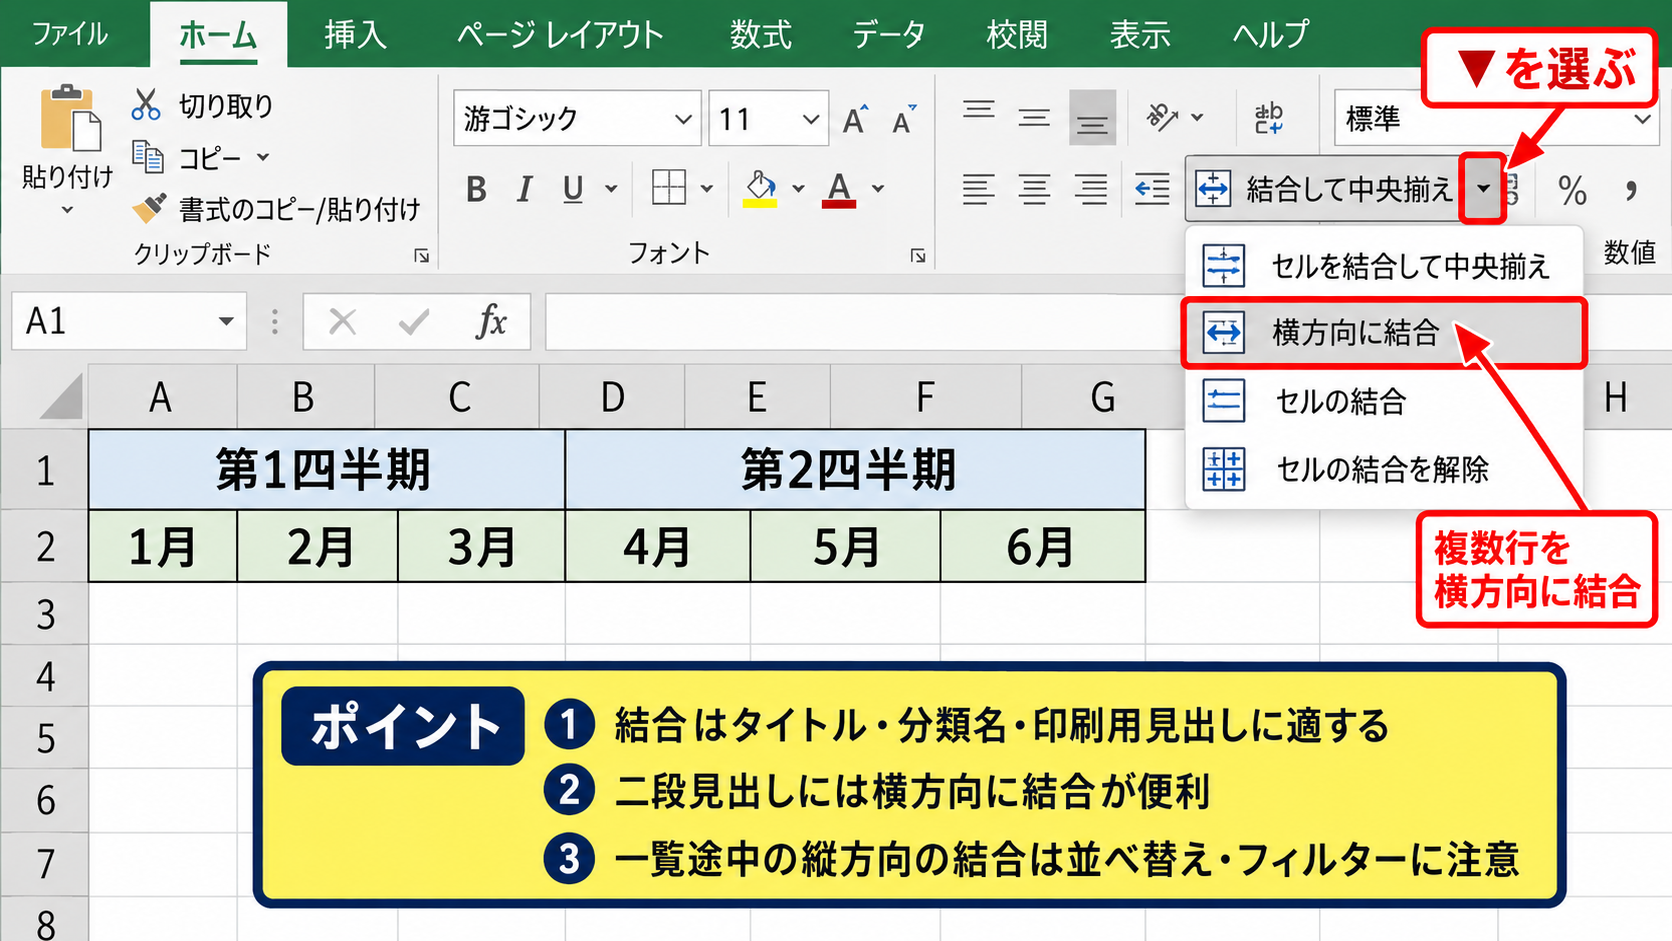Toggle Bold formatting
The height and width of the screenshot is (941, 1672).
(x=477, y=189)
